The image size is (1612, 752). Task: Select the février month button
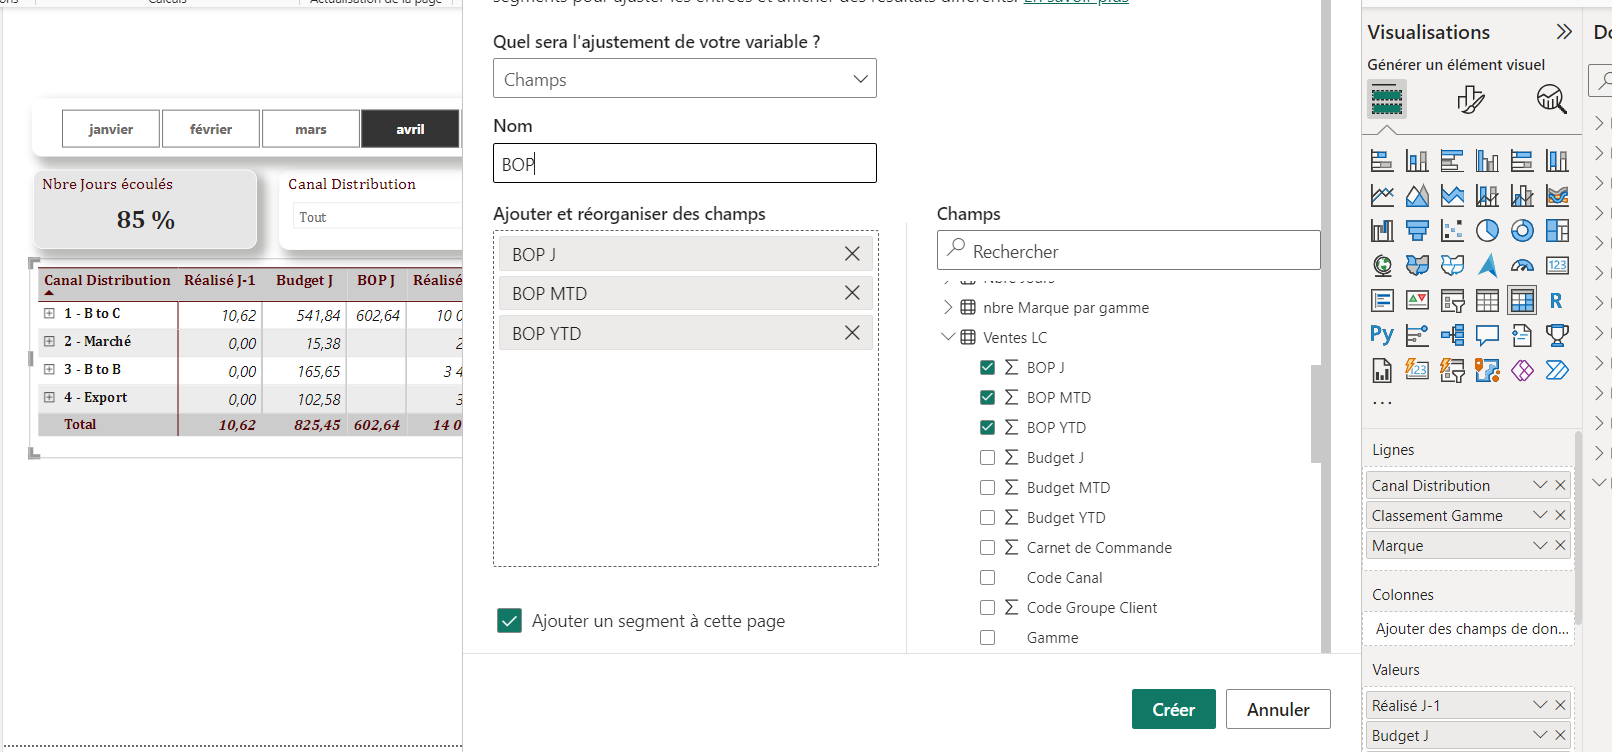pos(211,129)
